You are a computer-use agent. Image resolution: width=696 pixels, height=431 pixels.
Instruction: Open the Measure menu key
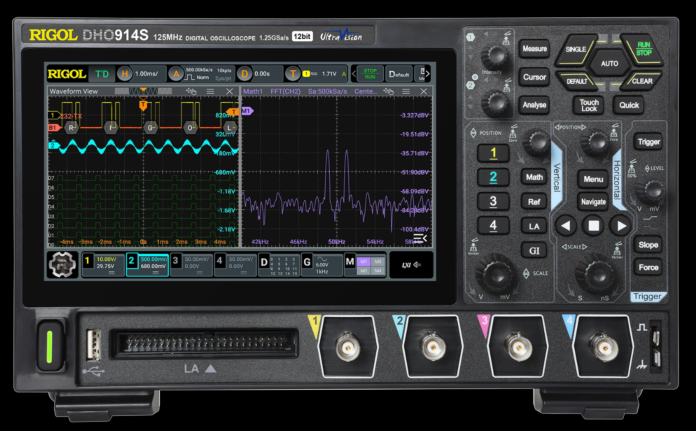coord(534,49)
